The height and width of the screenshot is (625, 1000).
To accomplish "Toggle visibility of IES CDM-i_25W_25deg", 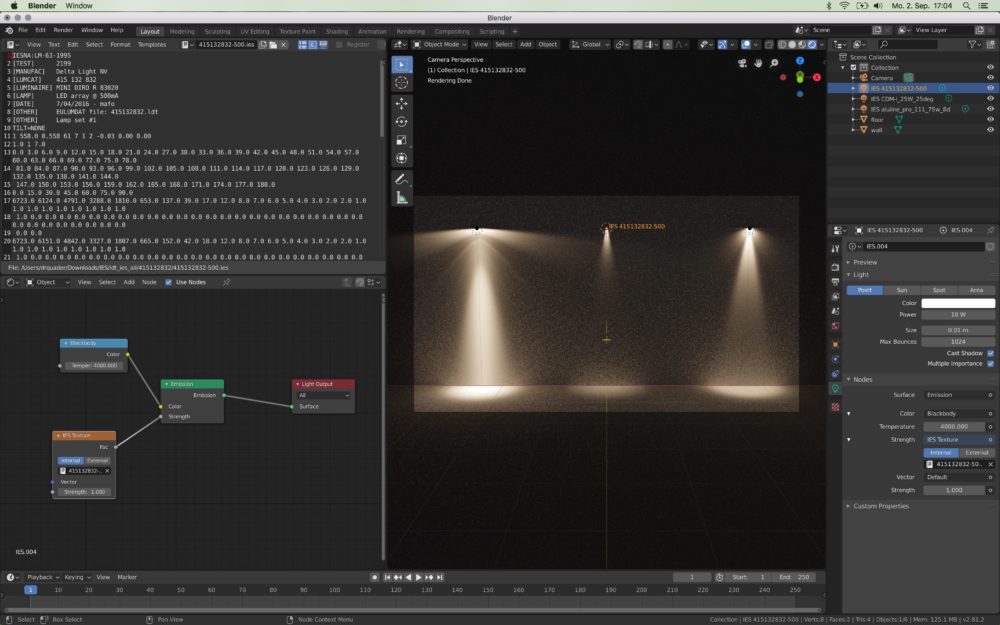I will (x=990, y=99).
